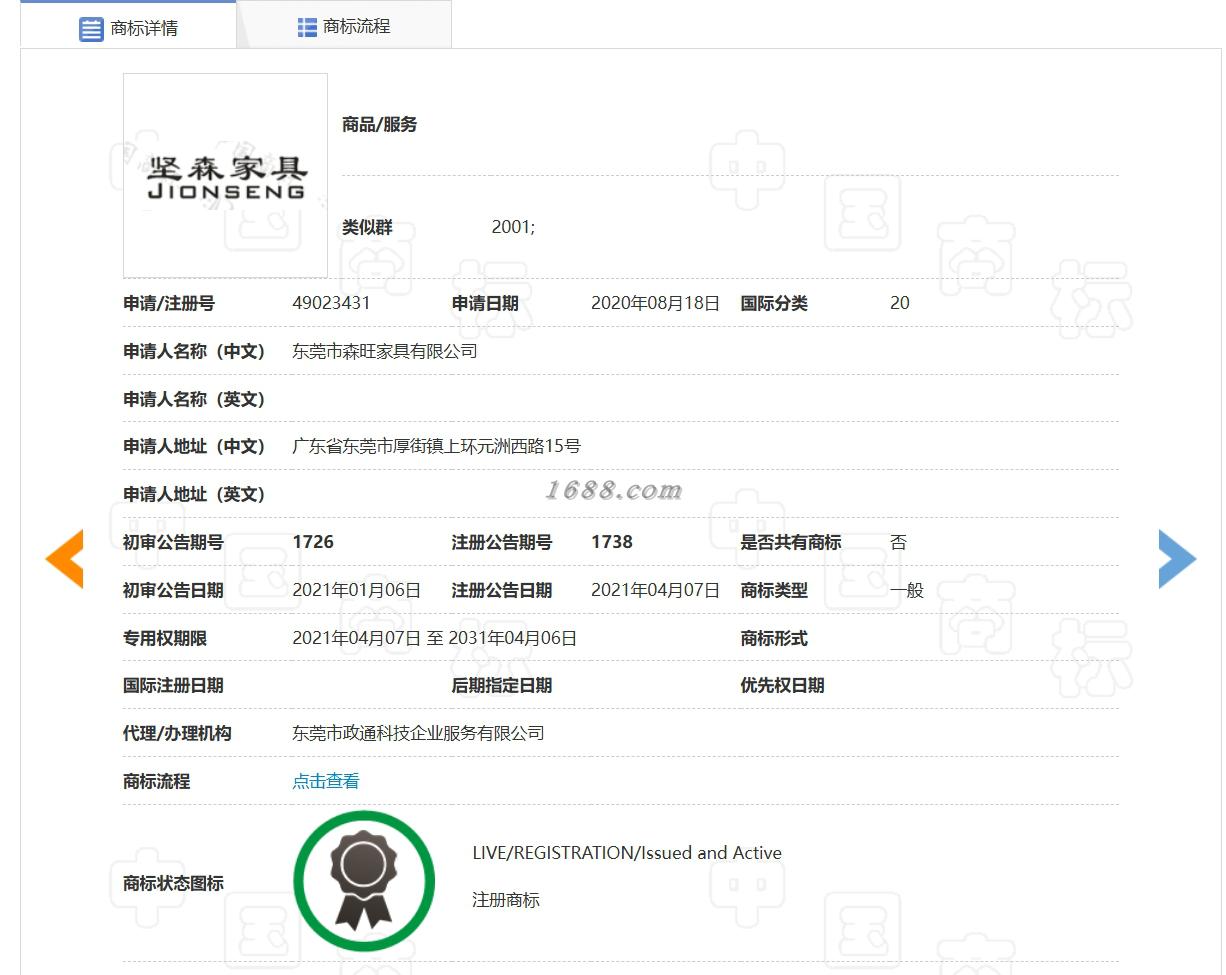This screenshot has width=1226, height=975.
Task: Click the 商标状态图标 label
Action: pyautogui.click(x=173, y=883)
